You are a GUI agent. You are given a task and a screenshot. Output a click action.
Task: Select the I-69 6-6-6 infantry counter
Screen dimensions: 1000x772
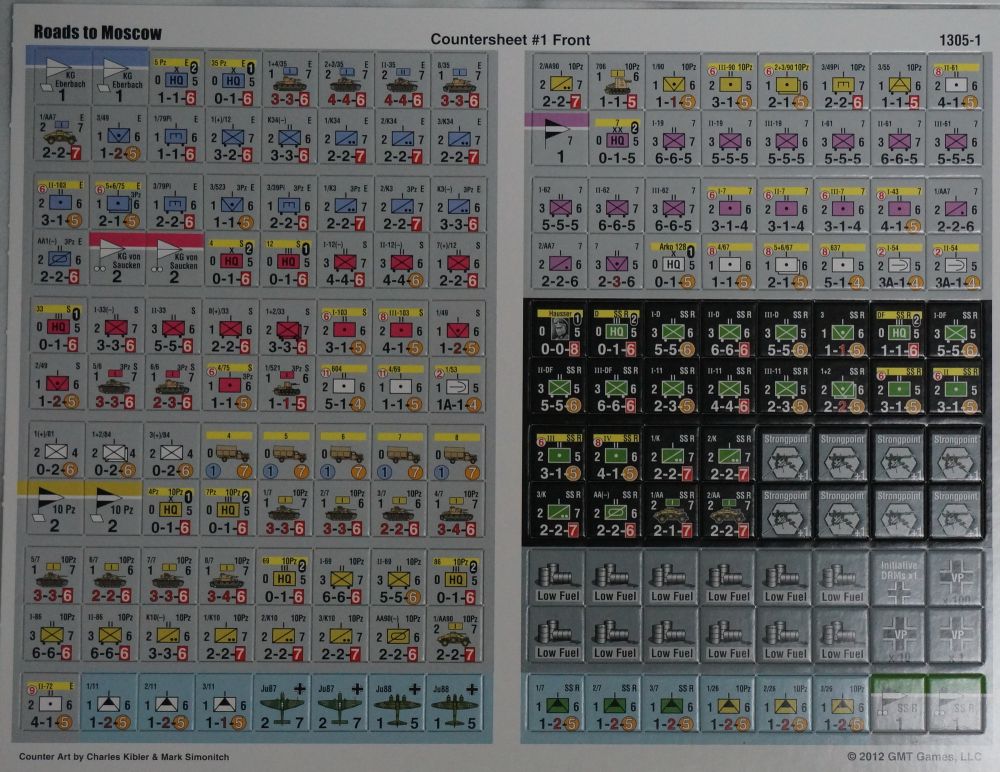pos(342,578)
